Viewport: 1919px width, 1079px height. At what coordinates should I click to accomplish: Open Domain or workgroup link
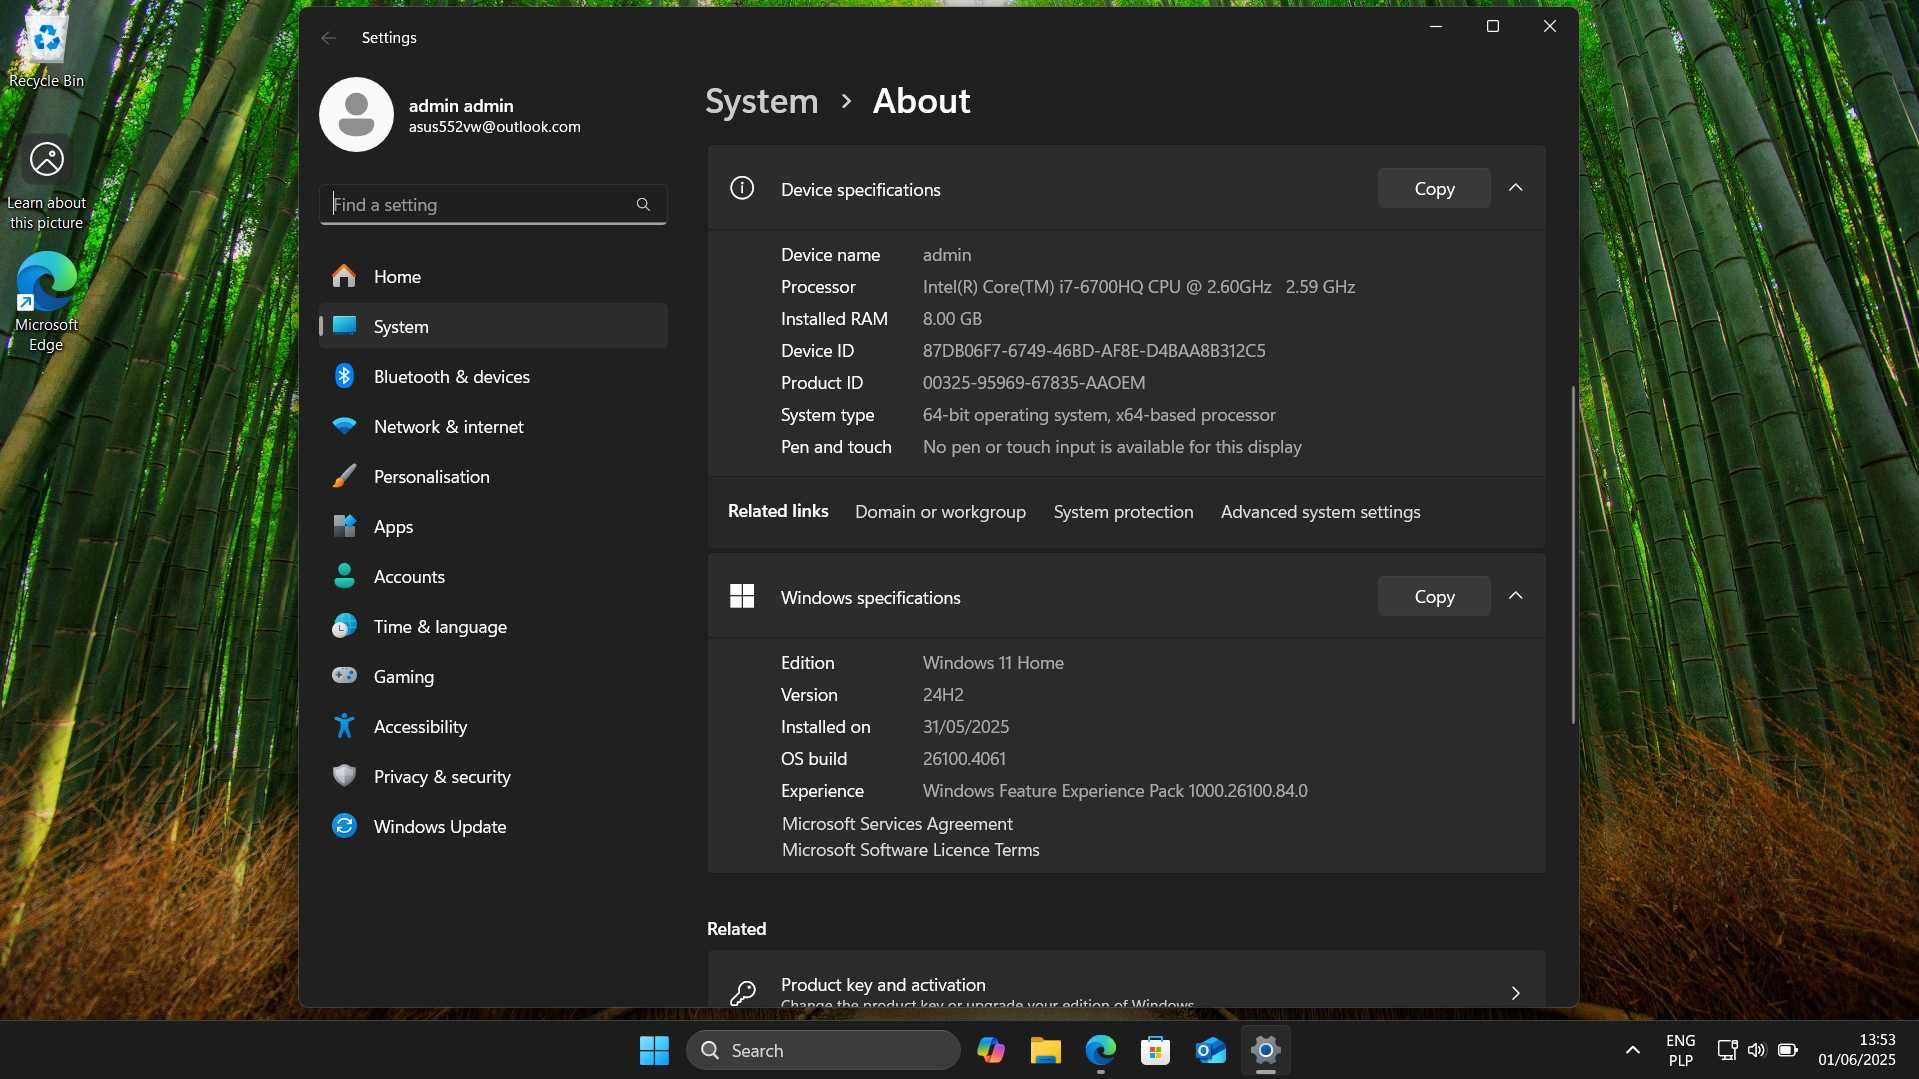coord(940,511)
